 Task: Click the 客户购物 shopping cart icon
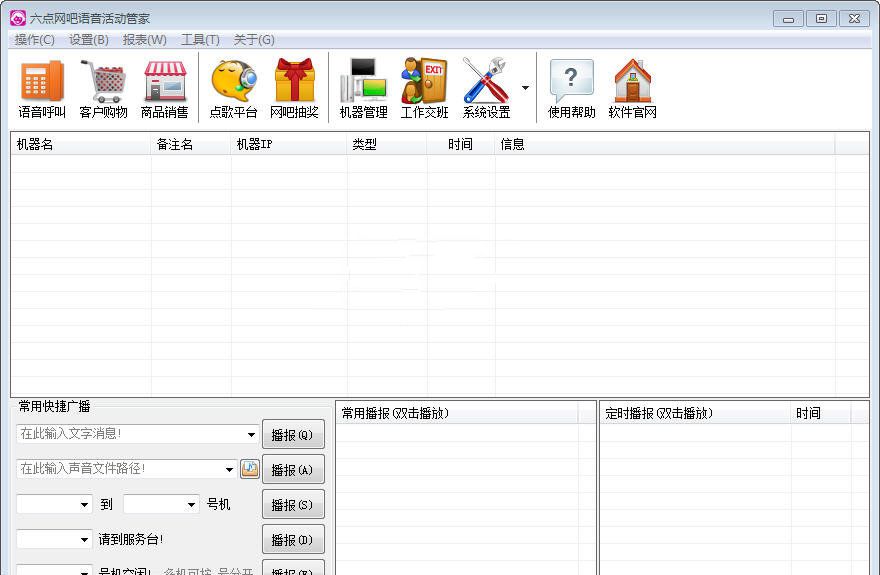103,88
